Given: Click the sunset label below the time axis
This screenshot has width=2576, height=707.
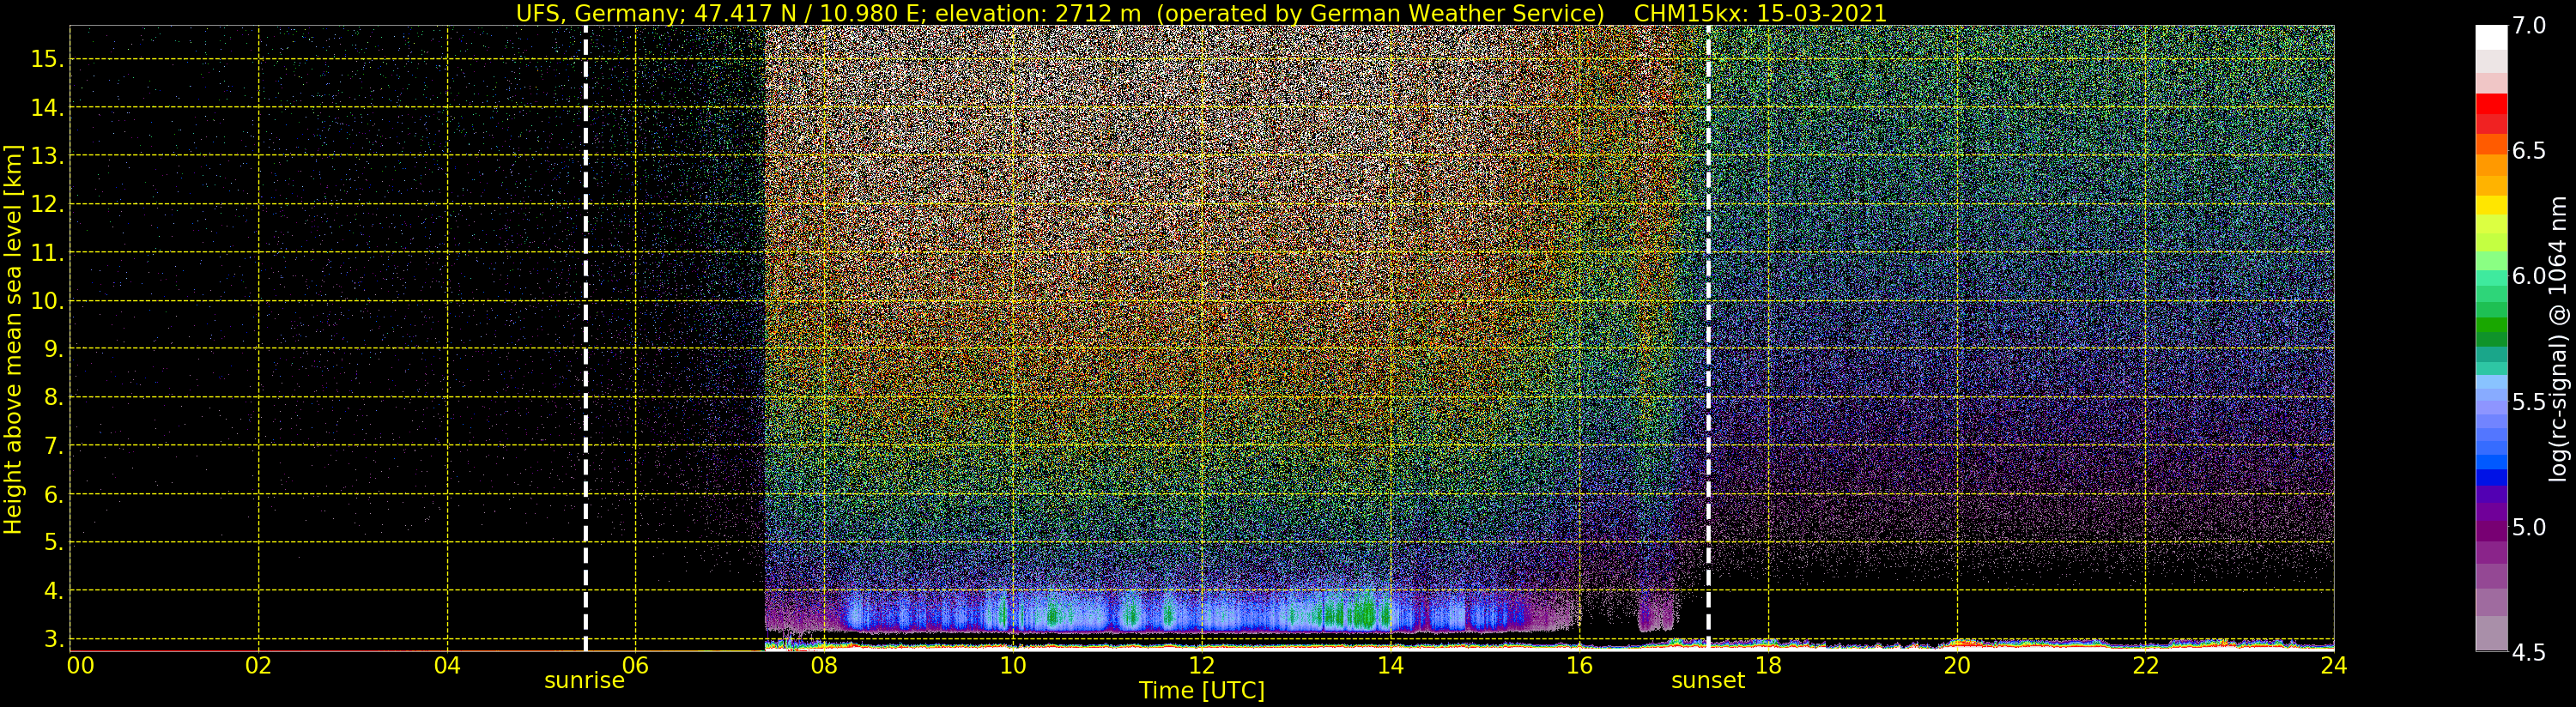Looking at the screenshot, I should click(x=1707, y=681).
